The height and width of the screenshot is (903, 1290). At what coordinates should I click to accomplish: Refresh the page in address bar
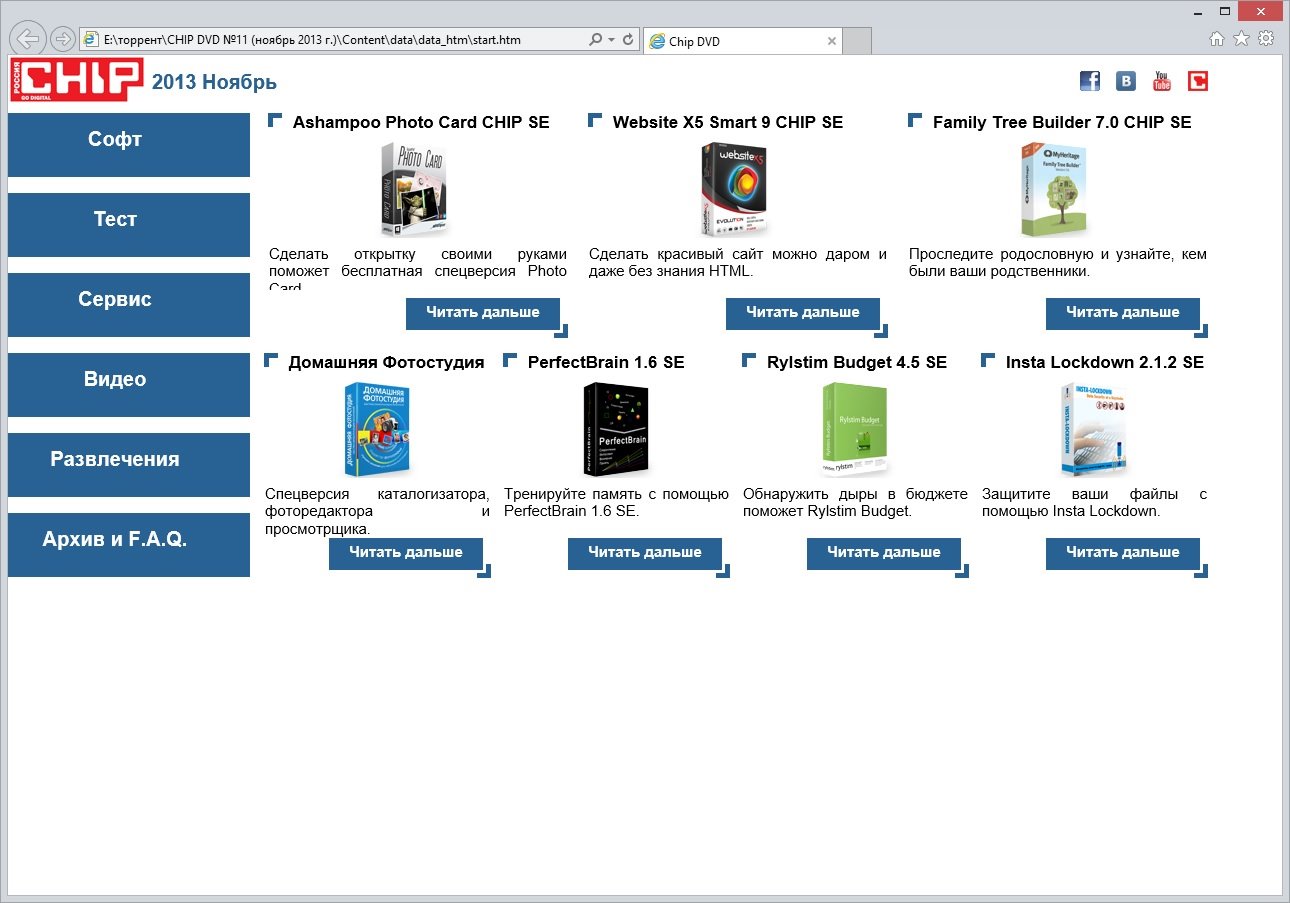coord(628,40)
